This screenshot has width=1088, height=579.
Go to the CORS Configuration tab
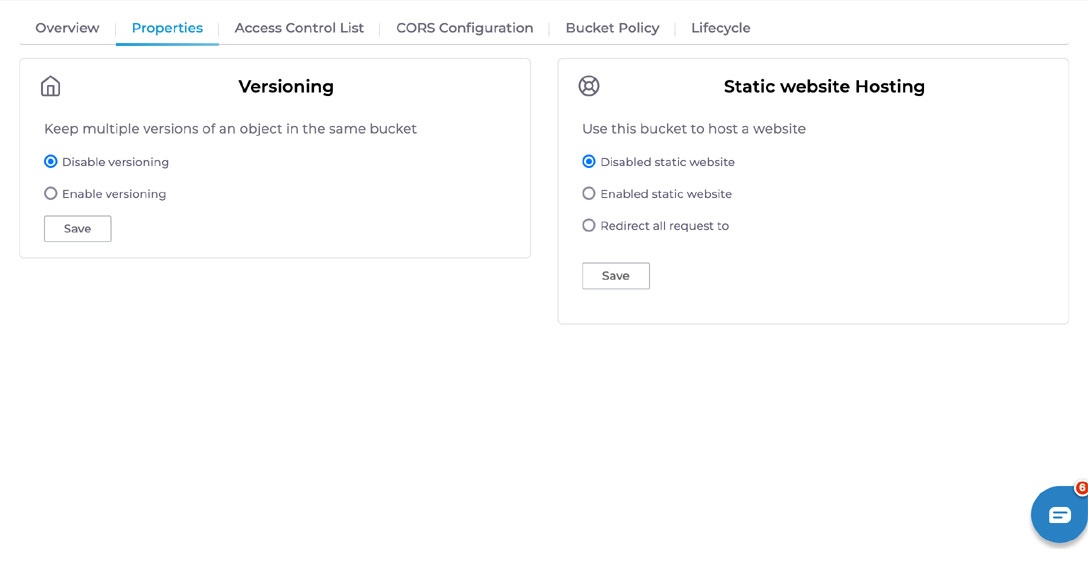coord(464,28)
